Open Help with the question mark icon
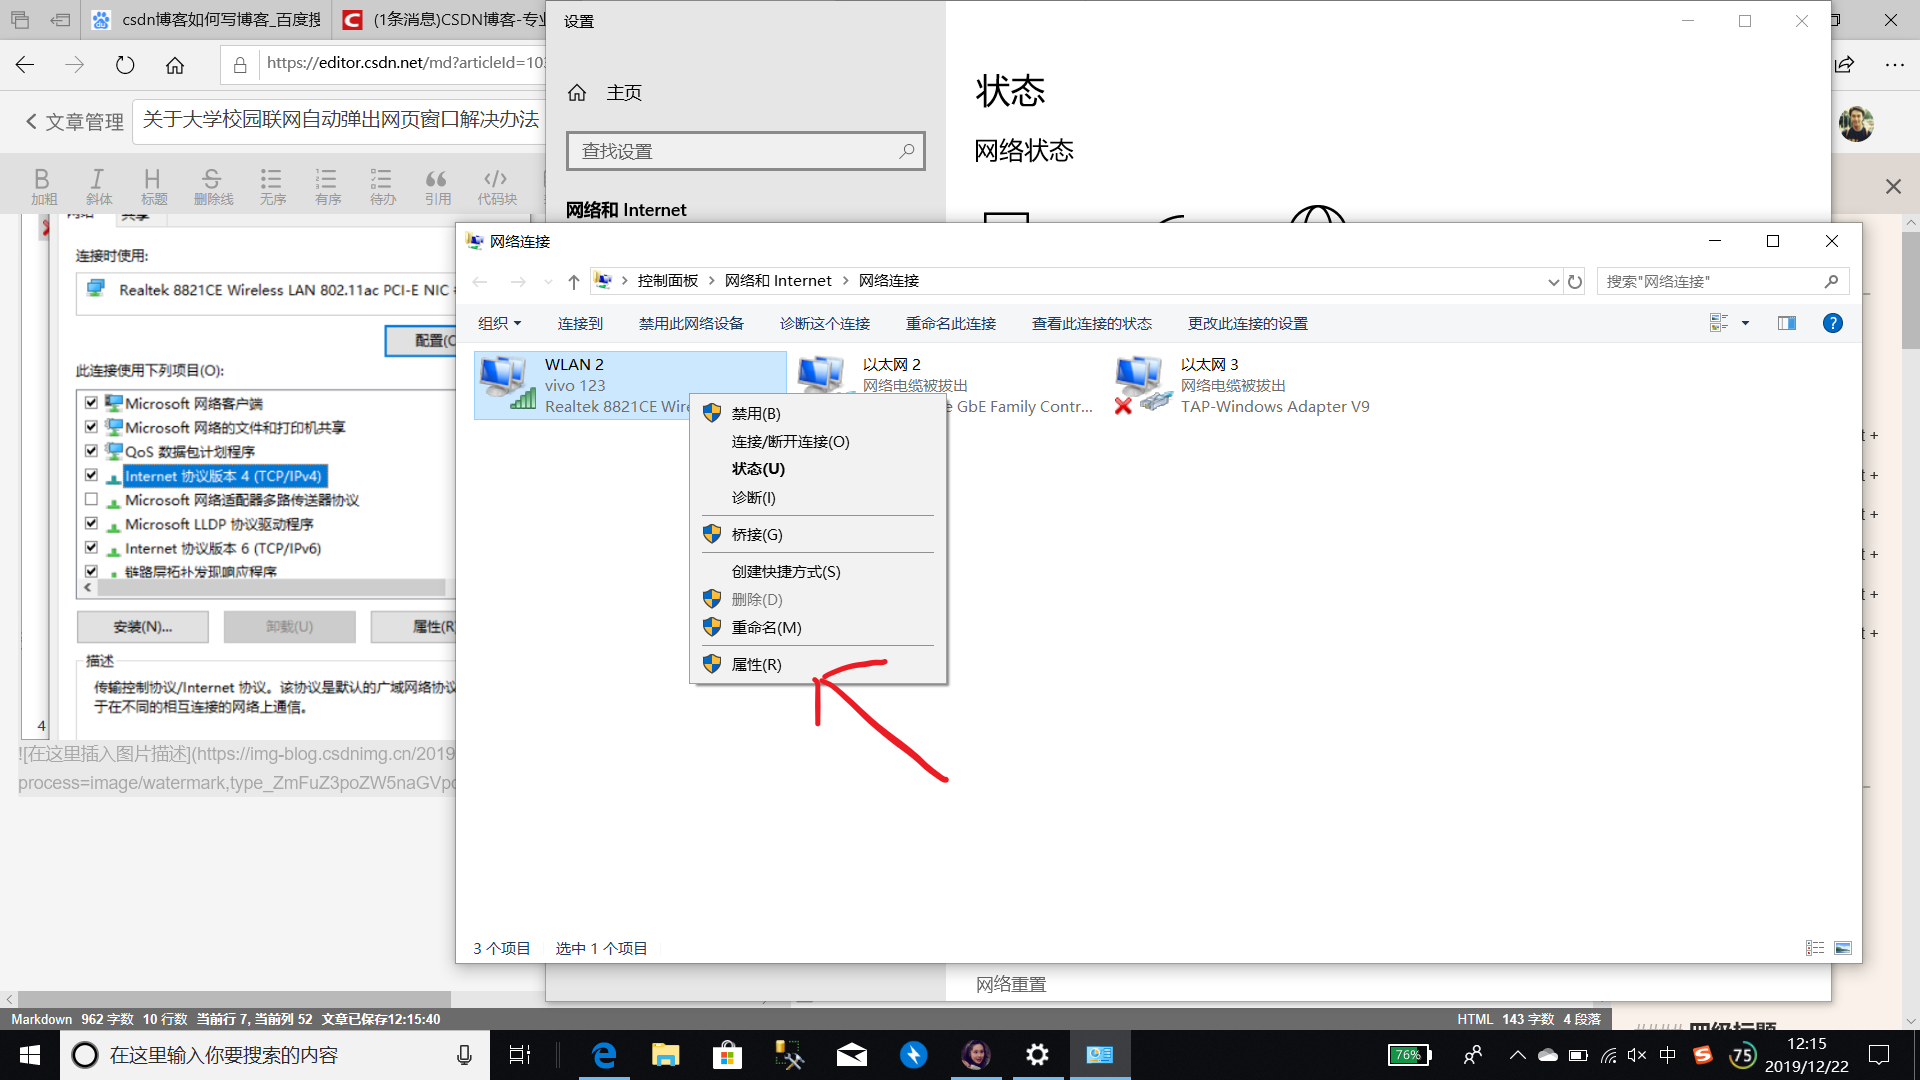 (1833, 322)
